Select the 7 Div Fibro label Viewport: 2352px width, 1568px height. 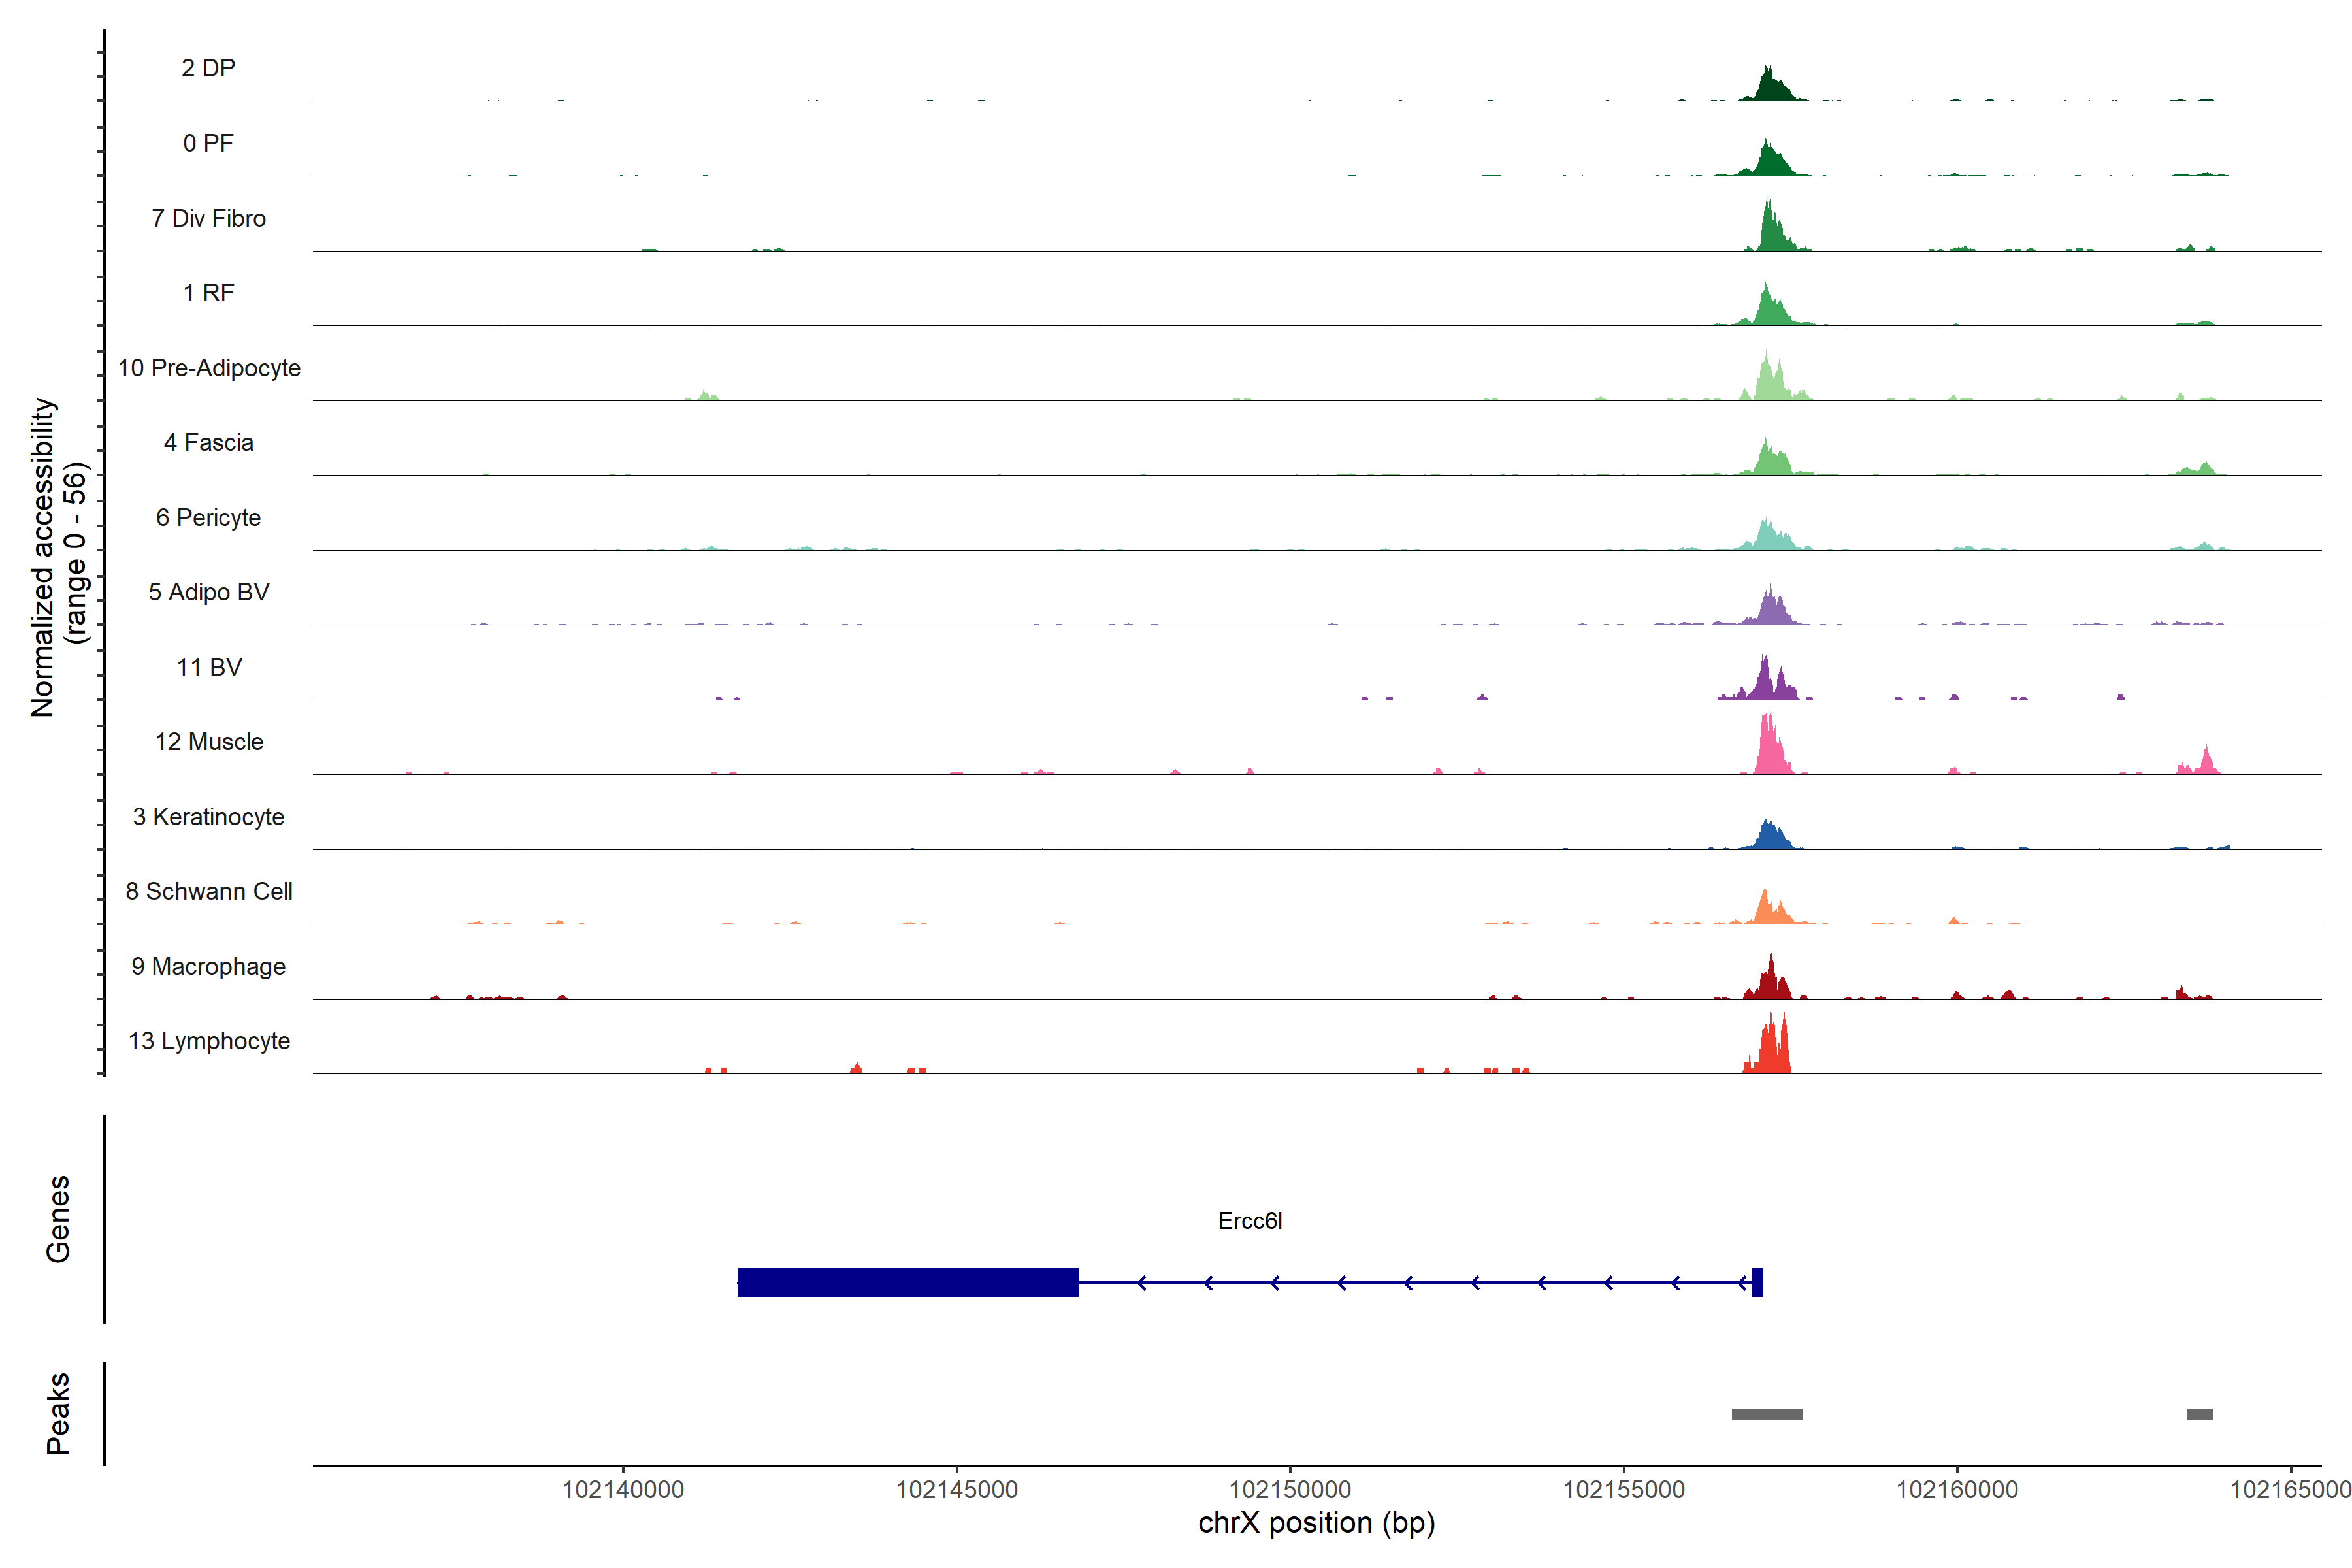coord(208,218)
